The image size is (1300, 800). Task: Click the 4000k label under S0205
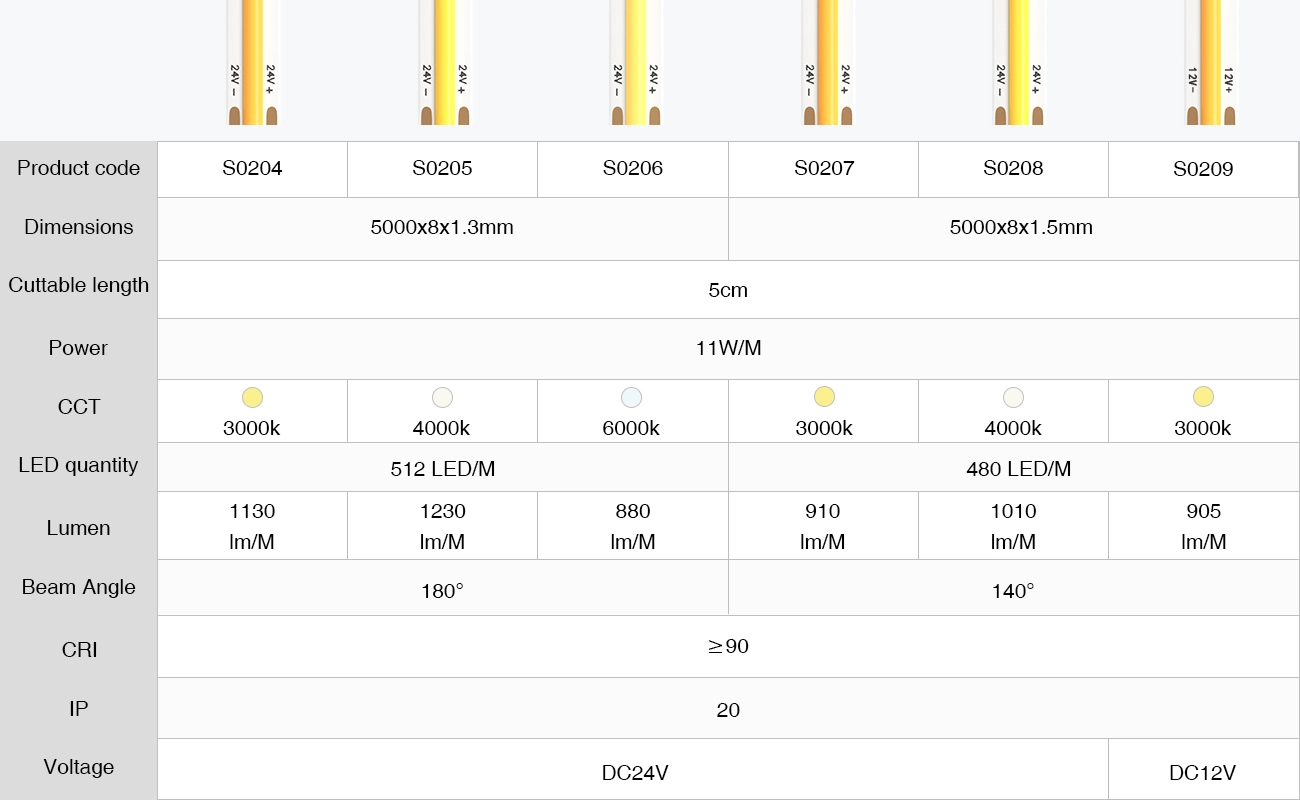coord(442,429)
